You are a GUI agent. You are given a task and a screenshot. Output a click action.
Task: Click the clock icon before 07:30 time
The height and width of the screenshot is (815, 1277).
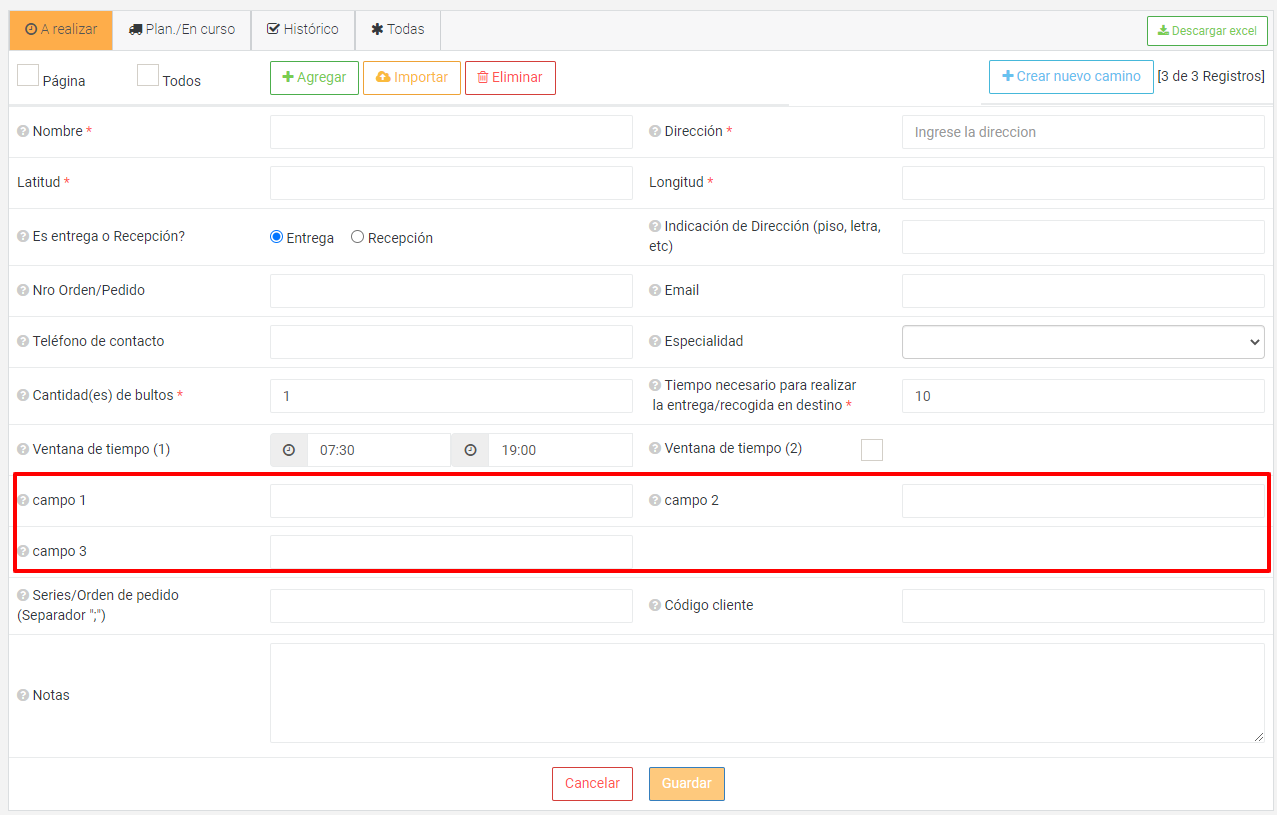click(x=289, y=450)
